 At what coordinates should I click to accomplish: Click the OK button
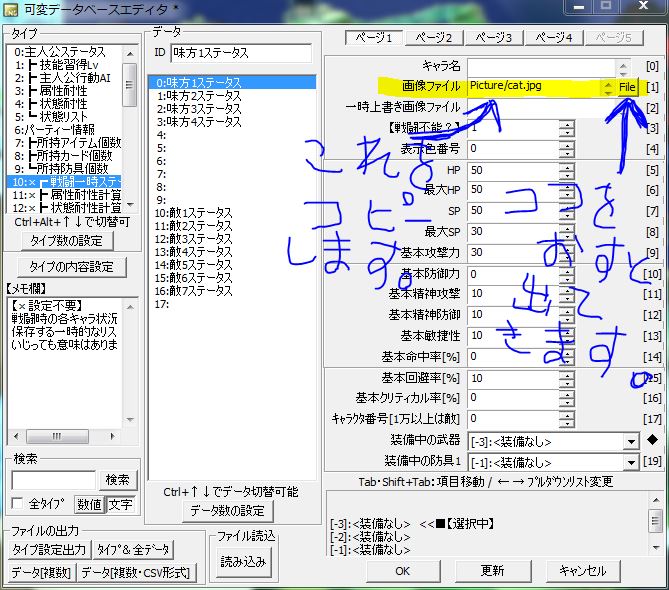(x=403, y=571)
